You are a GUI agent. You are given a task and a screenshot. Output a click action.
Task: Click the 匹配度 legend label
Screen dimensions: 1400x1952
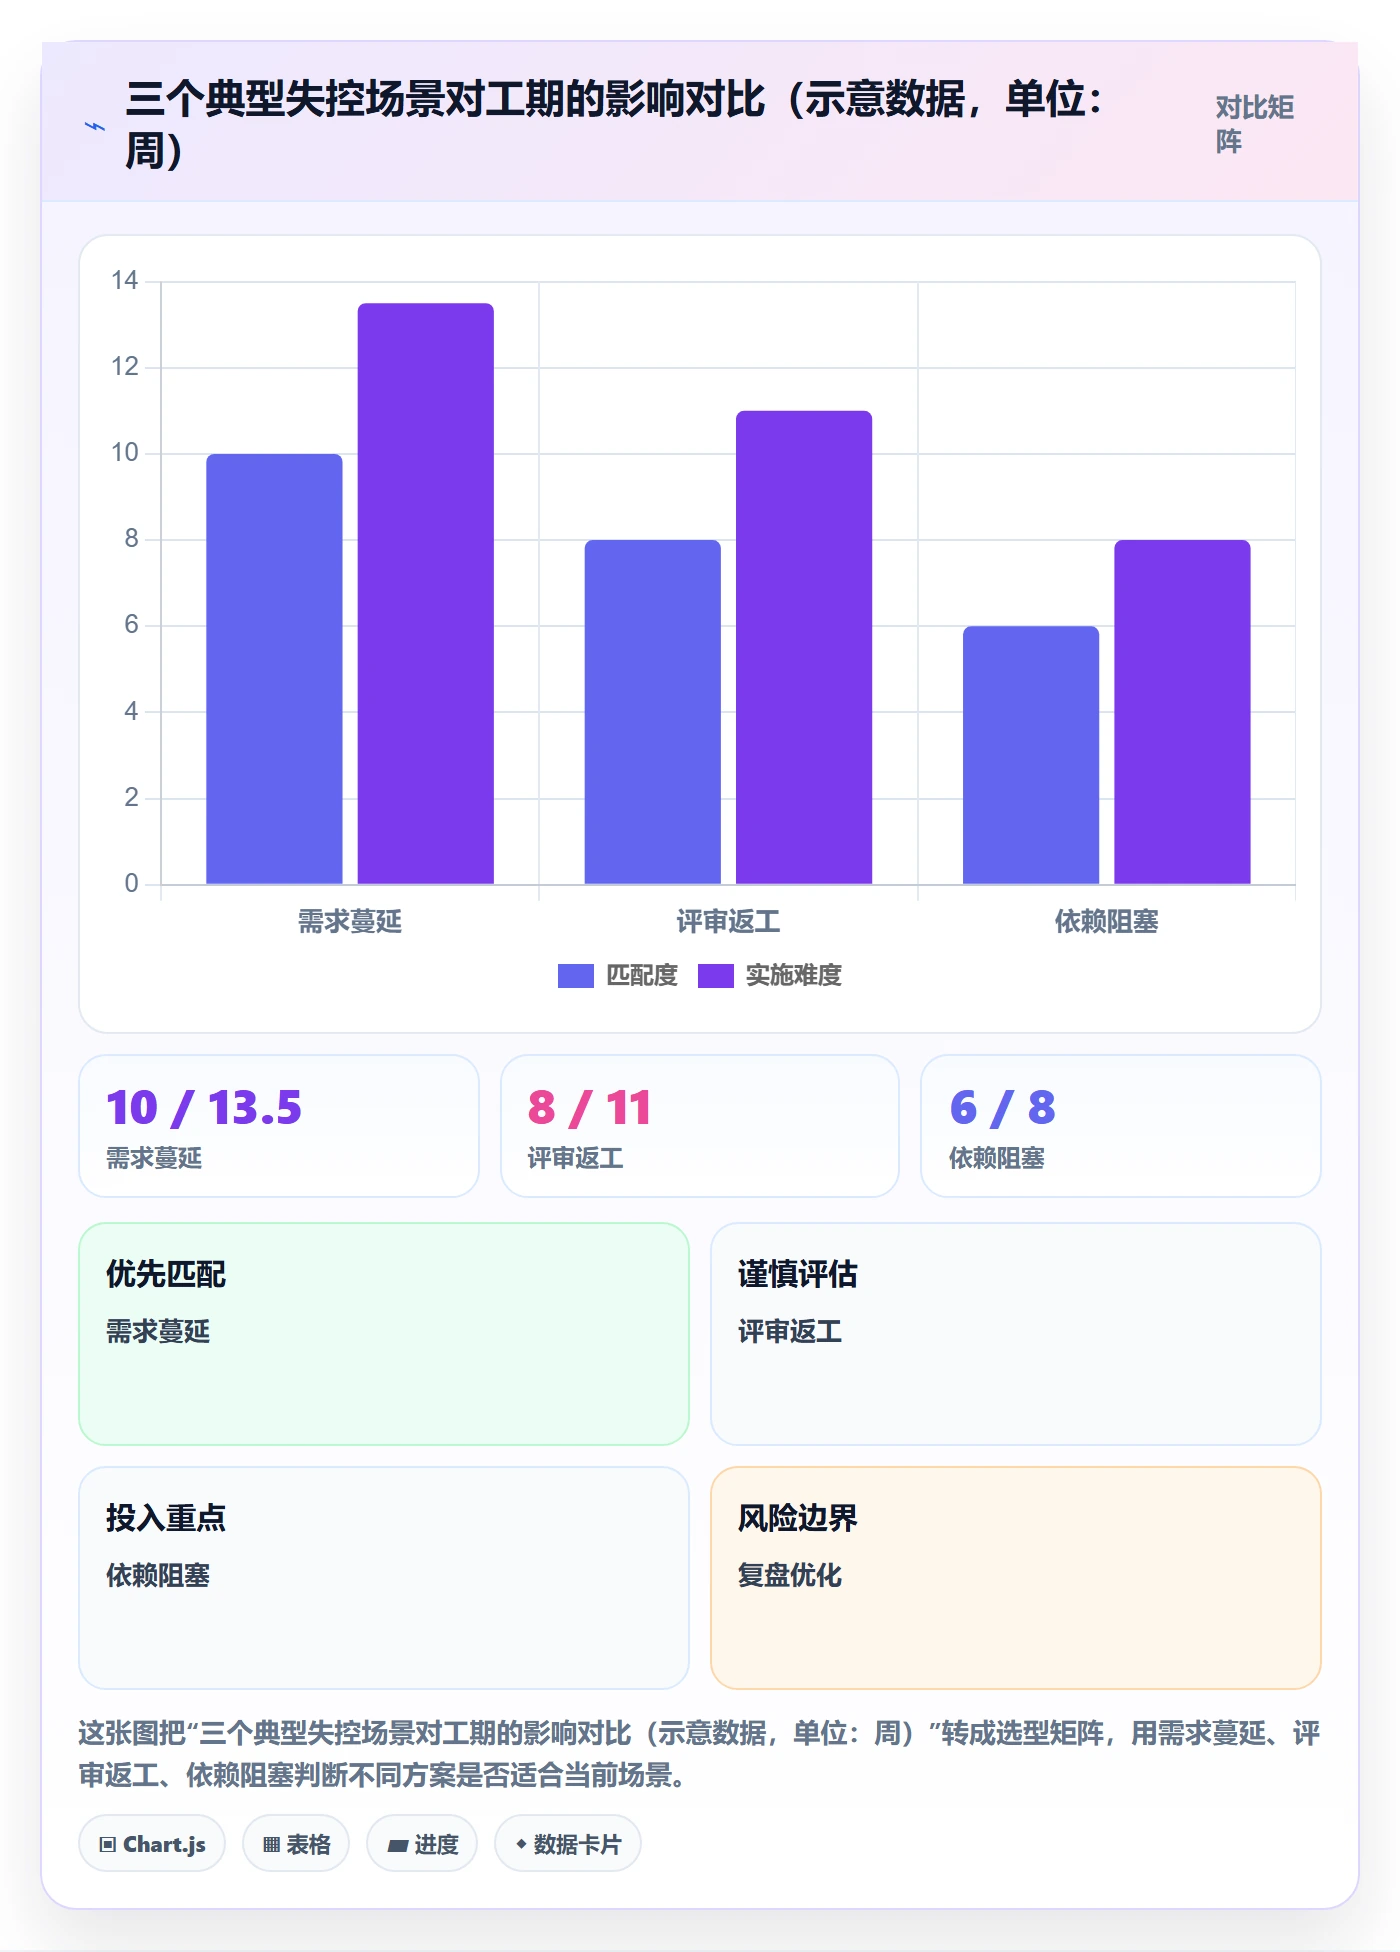[x=642, y=975]
